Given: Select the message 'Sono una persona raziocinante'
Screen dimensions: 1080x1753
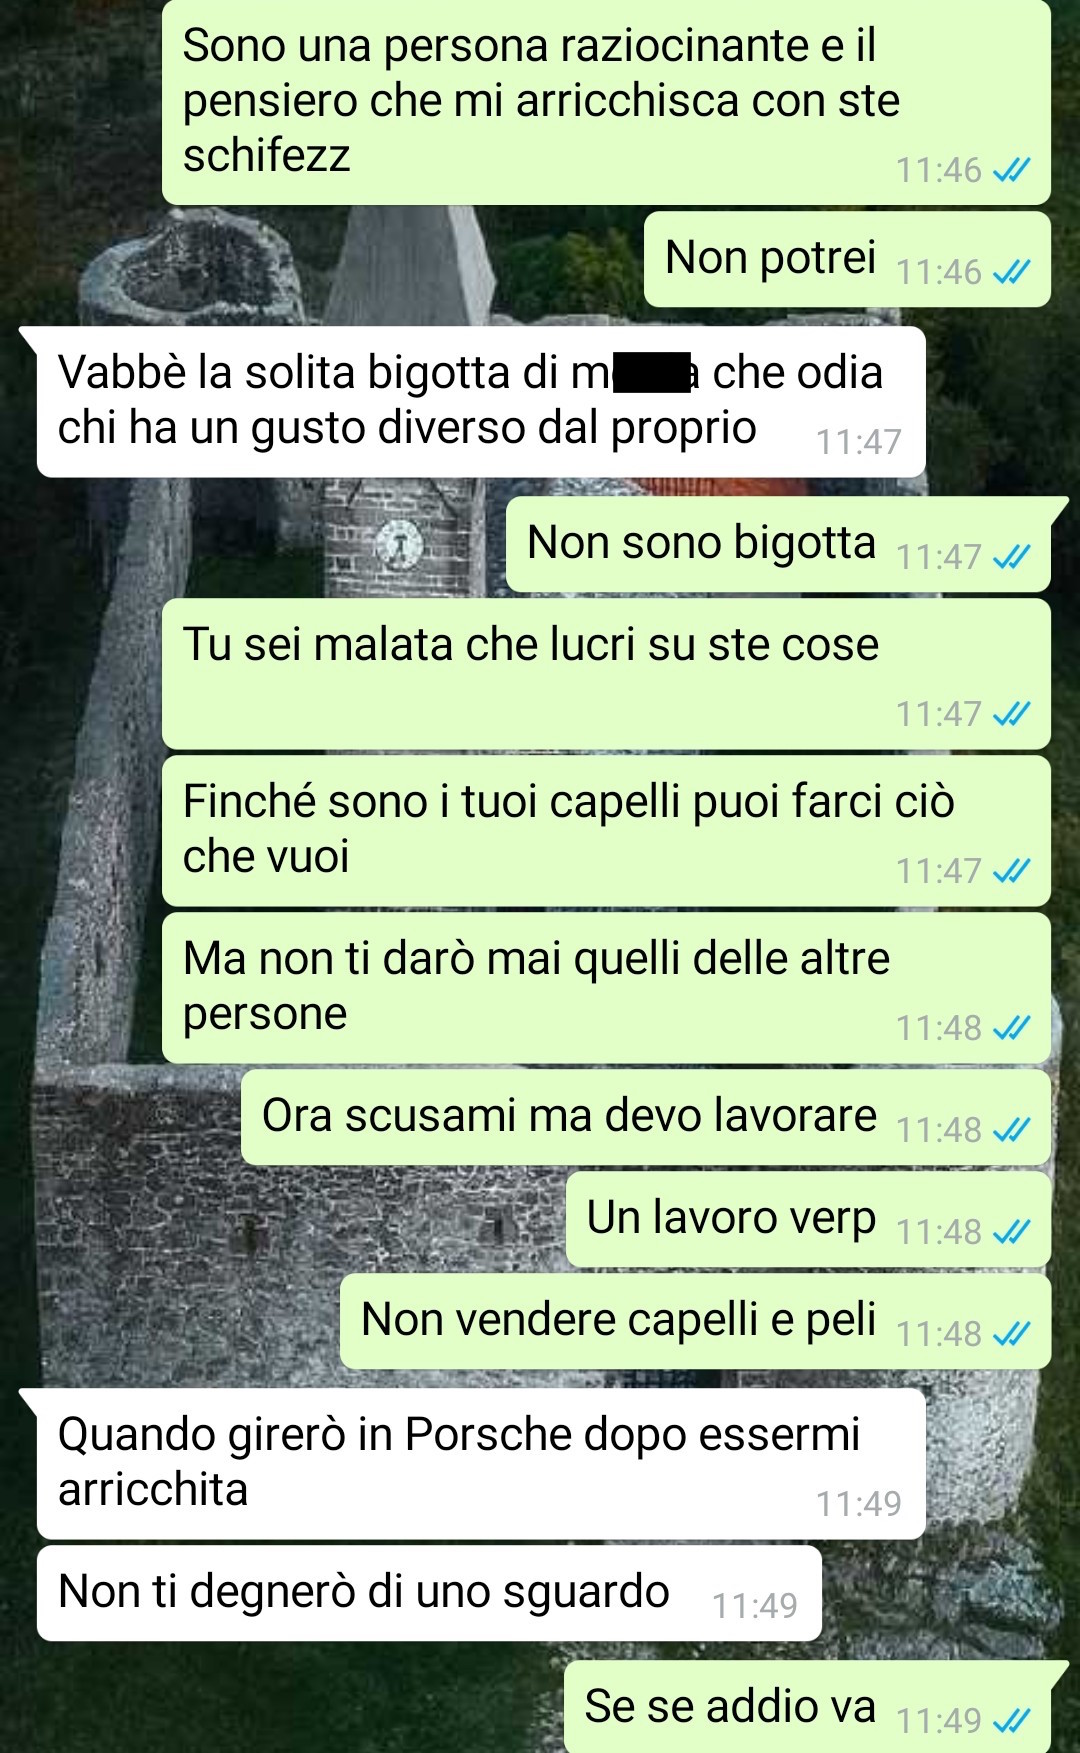Looking at the screenshot, I should (606, 102).
